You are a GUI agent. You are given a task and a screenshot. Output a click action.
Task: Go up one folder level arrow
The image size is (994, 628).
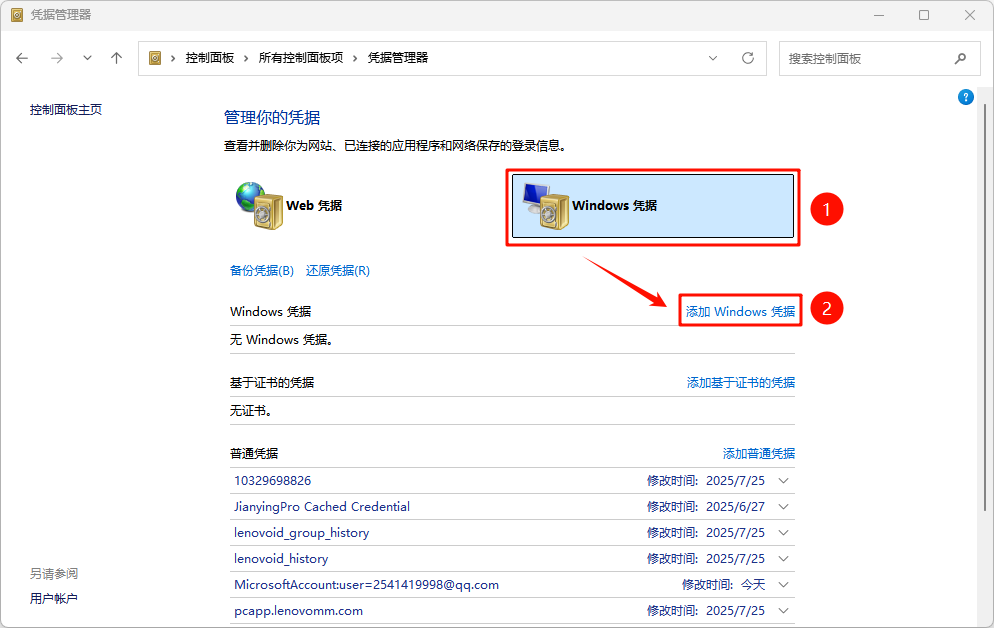116,58
